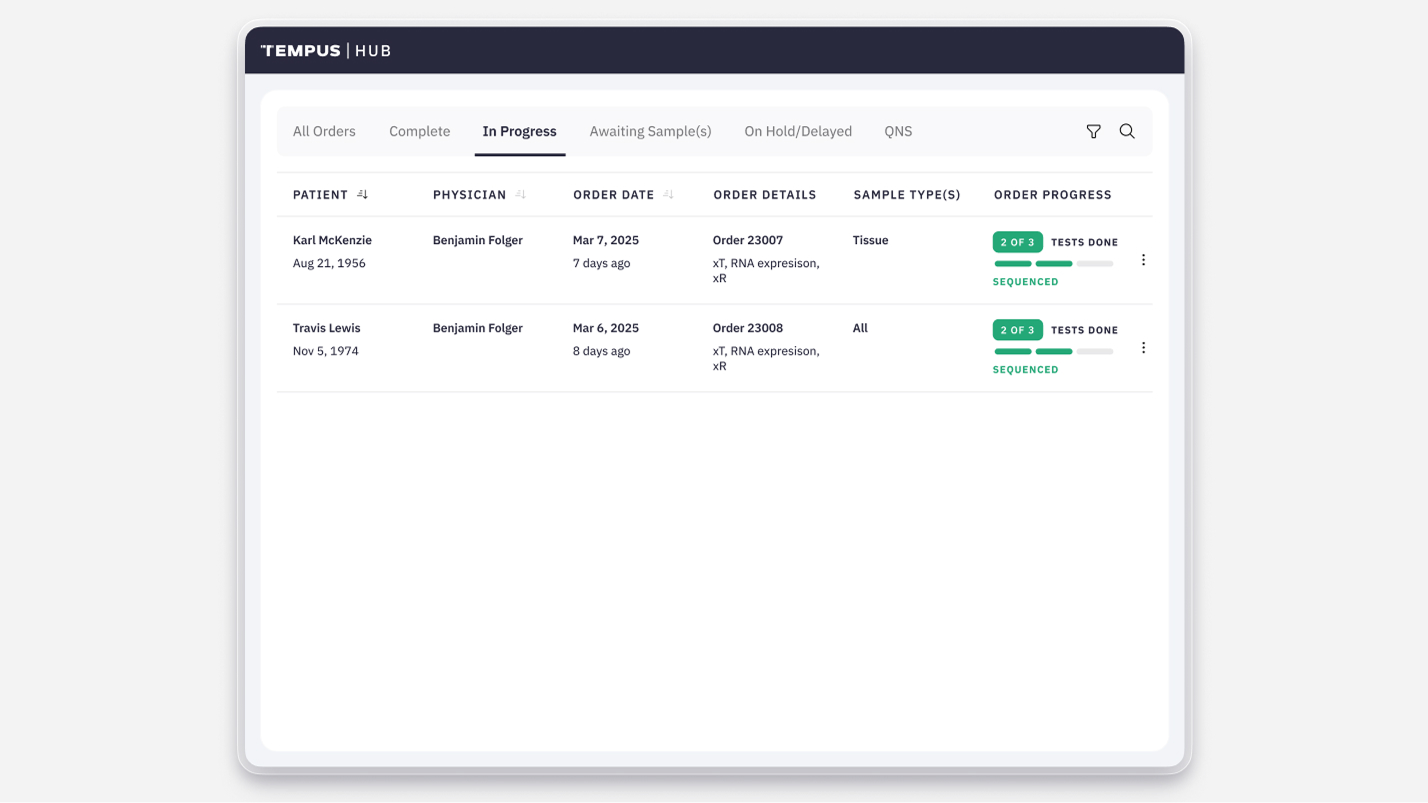Switch to All Orders tab
This screenshot has width=1428, height=803.
point(324,131)
